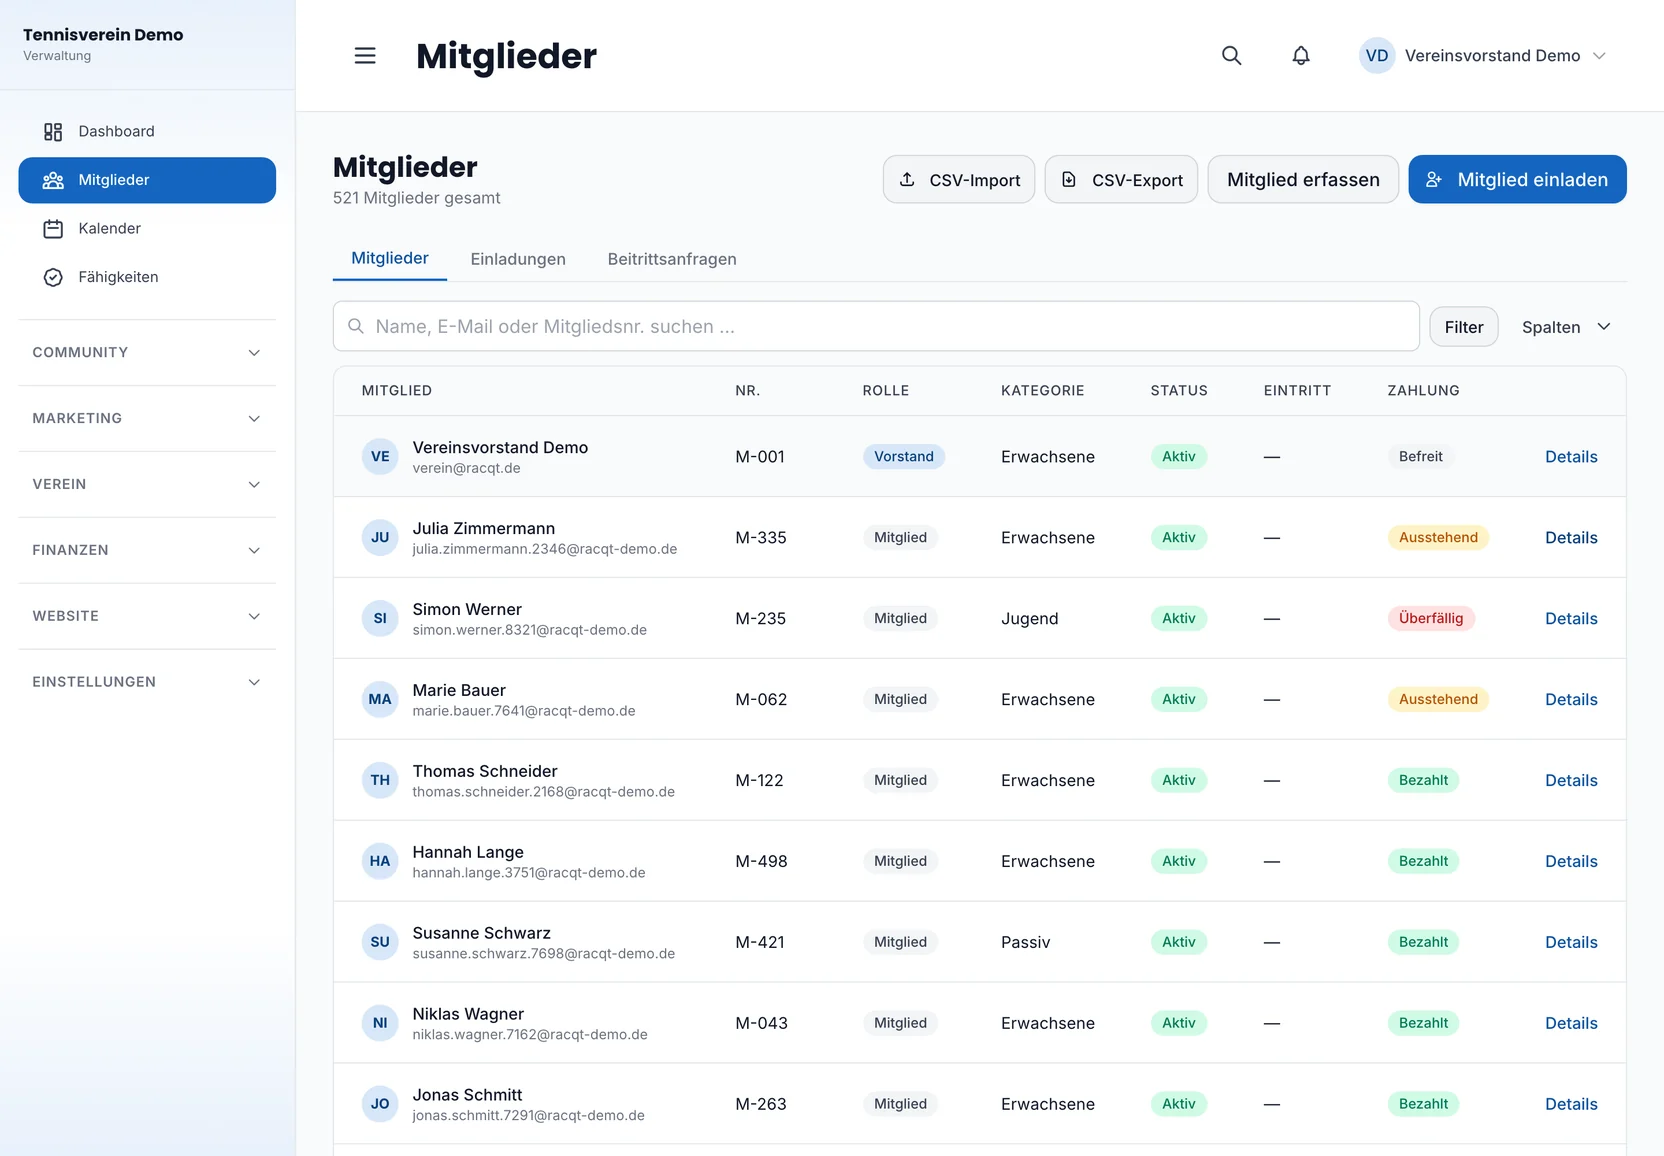The width and height of the screenshot is (1664, 1156).
Task: Open the Spalten columns dropdown
Action: tap(1566, 327)
